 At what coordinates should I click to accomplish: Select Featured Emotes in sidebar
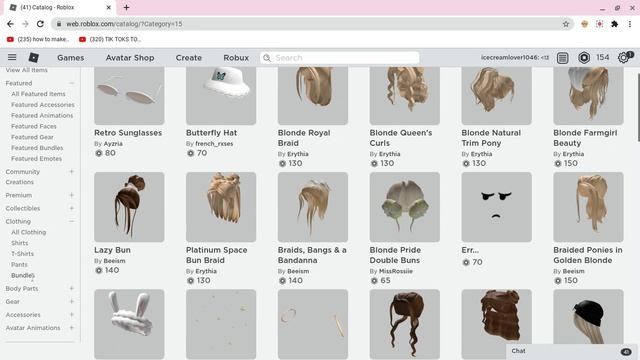coord(36,159)
